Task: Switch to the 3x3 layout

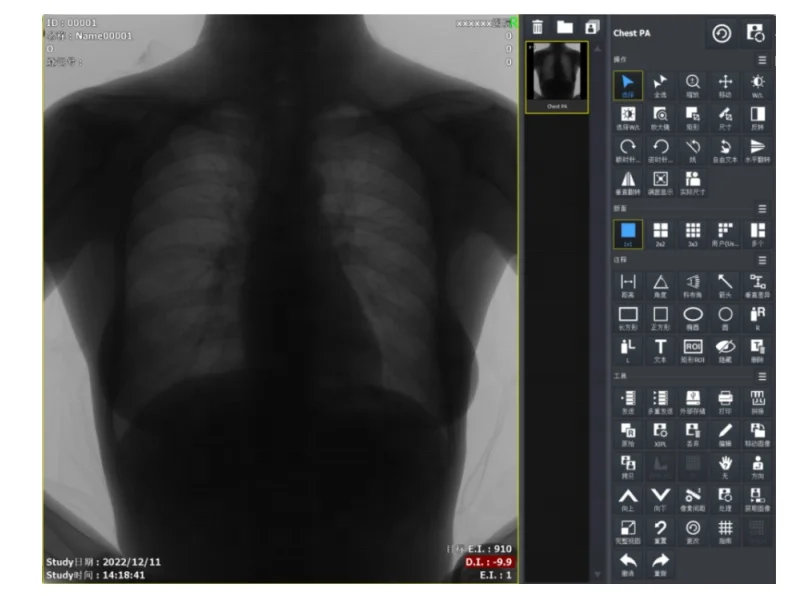Action: (692, 234)
